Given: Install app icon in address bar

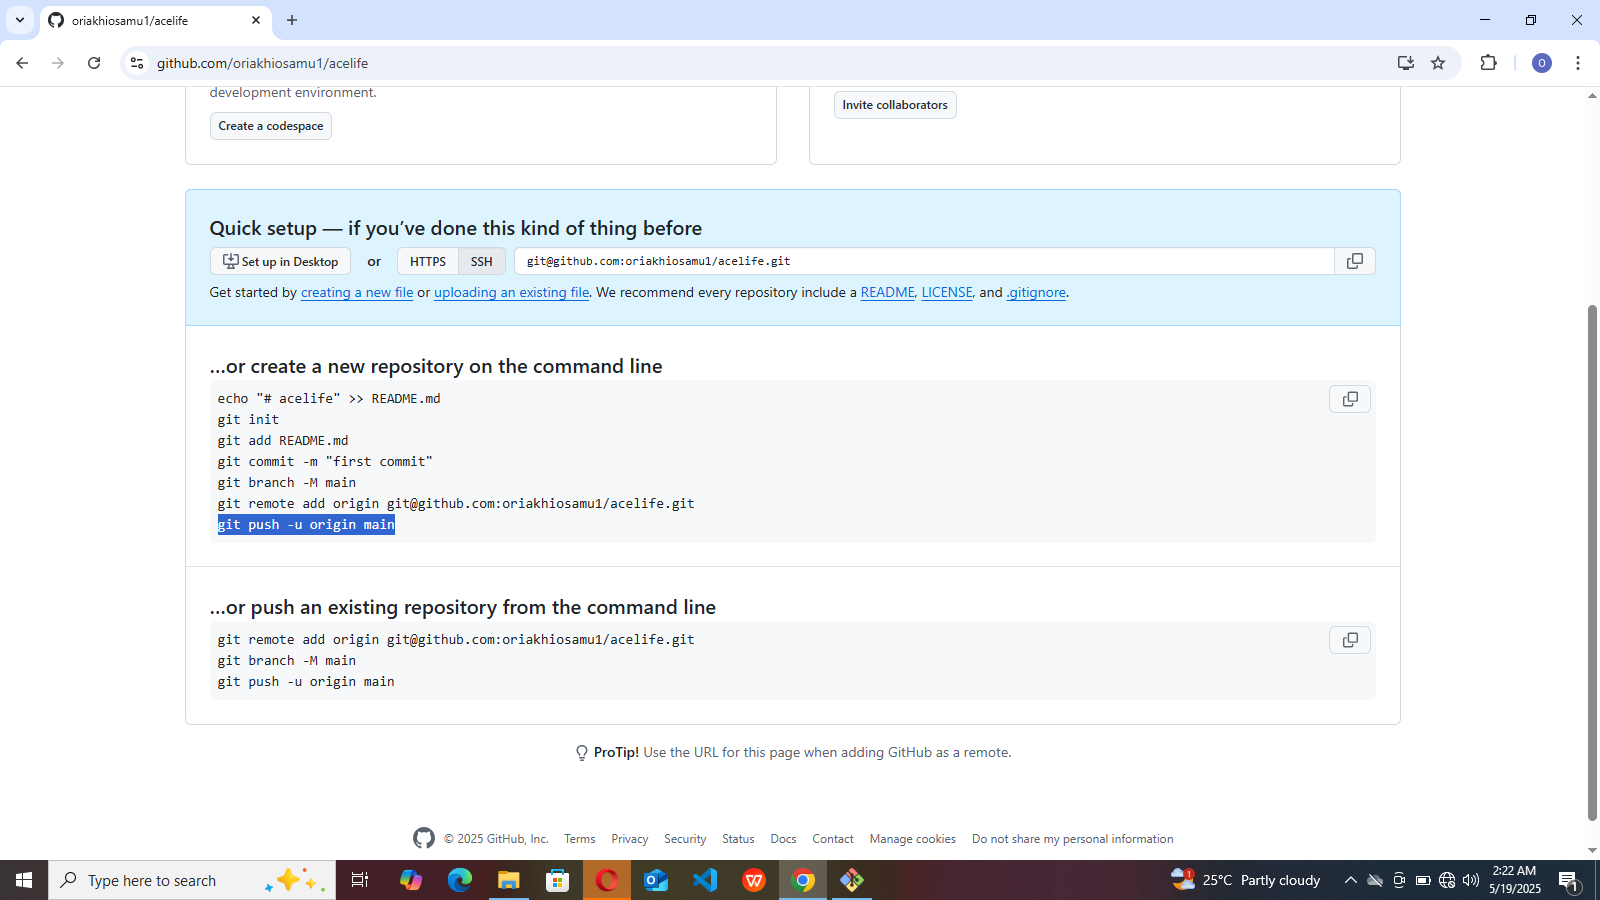Looking at the screenshot, I should click(x=1406, y=63).
